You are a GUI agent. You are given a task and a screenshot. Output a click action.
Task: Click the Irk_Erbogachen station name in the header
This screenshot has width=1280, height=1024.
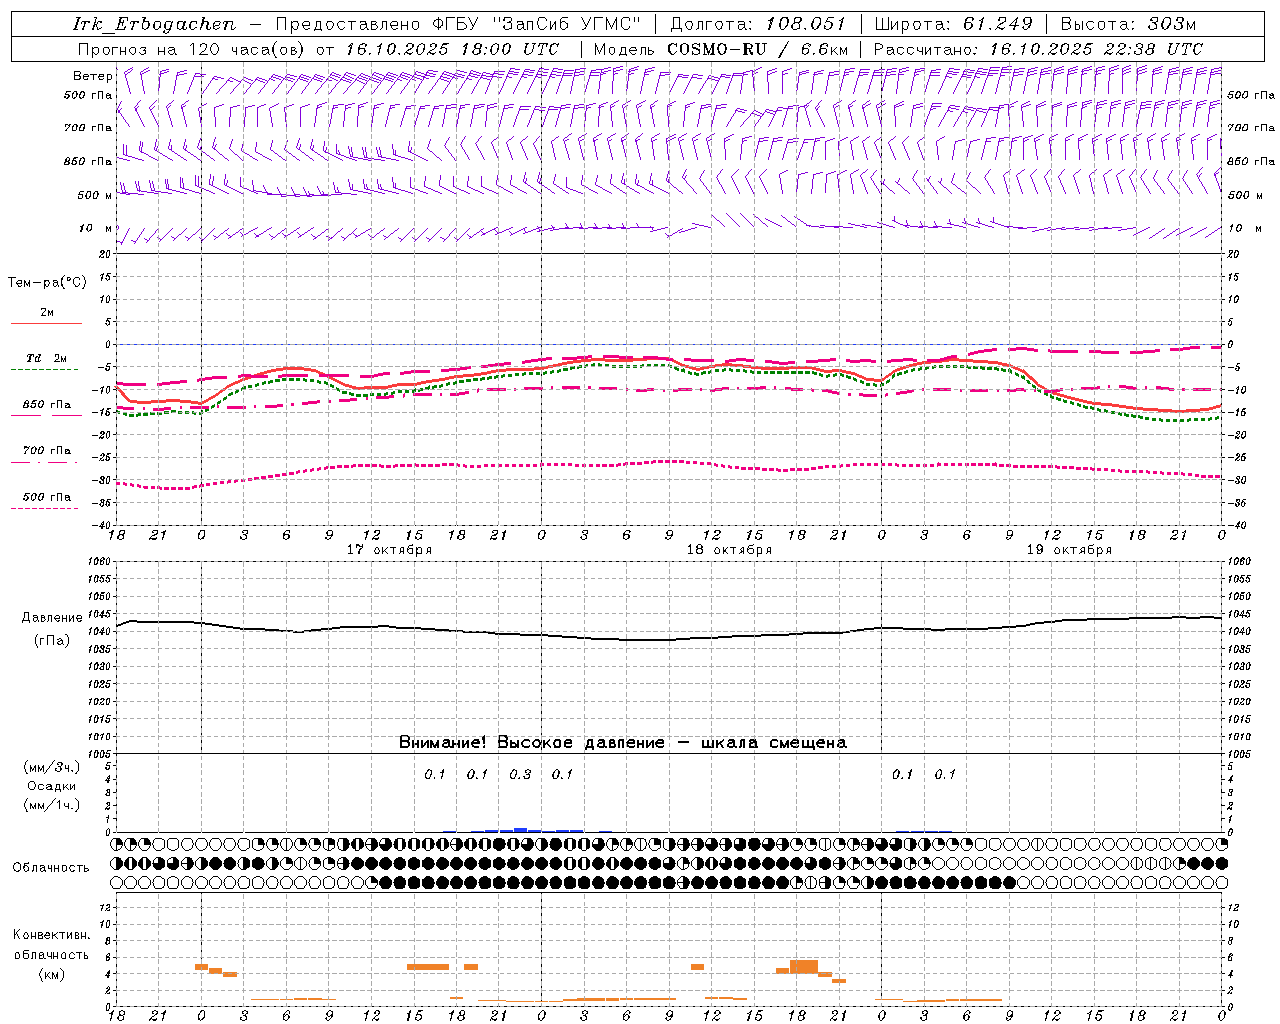(x=154, y=24)
